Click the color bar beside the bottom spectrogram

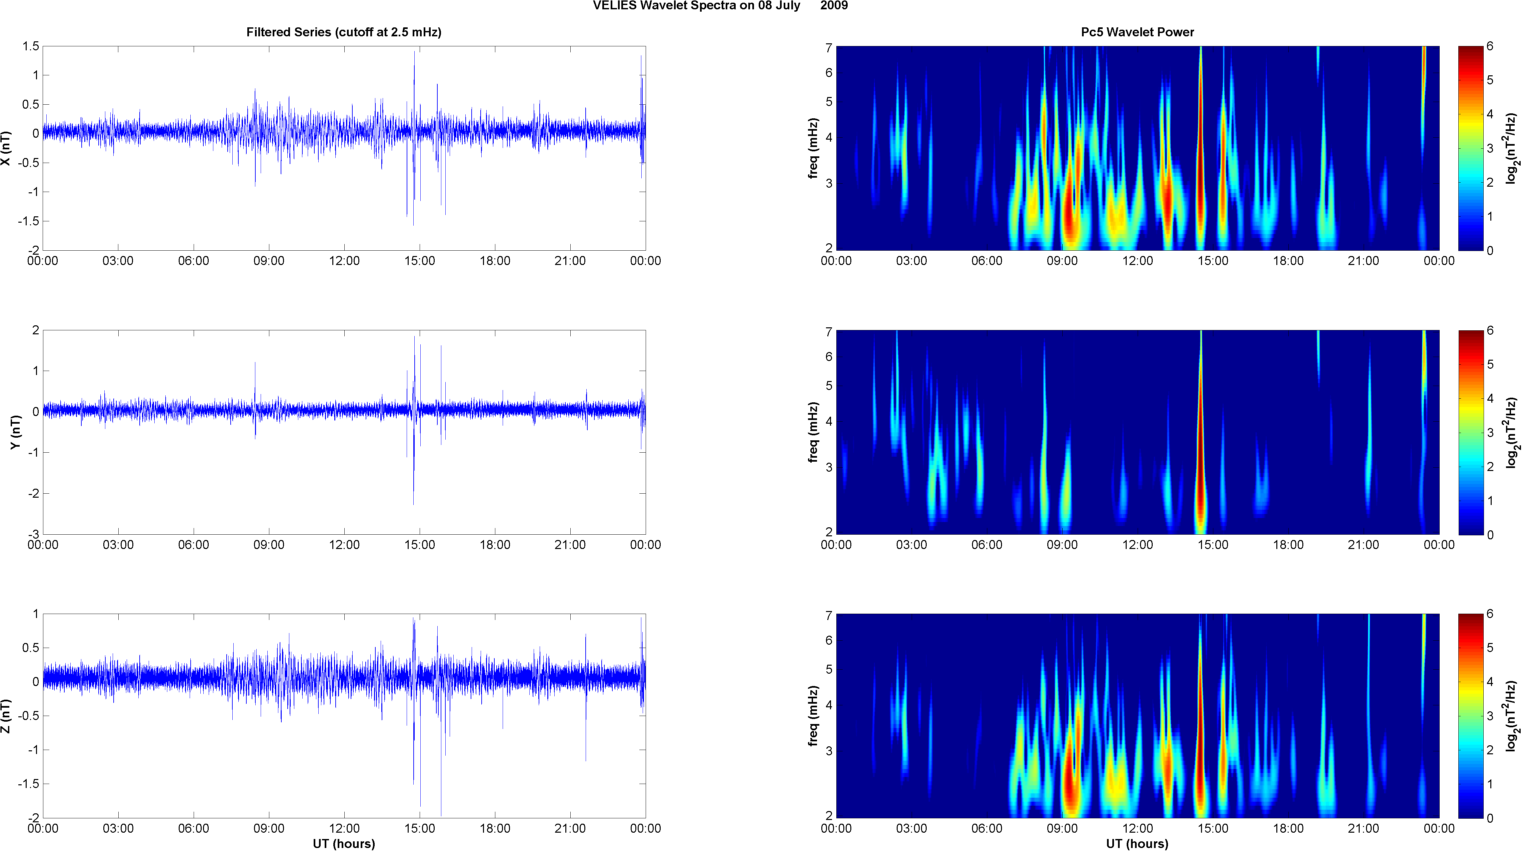(x=1470, y=716)
